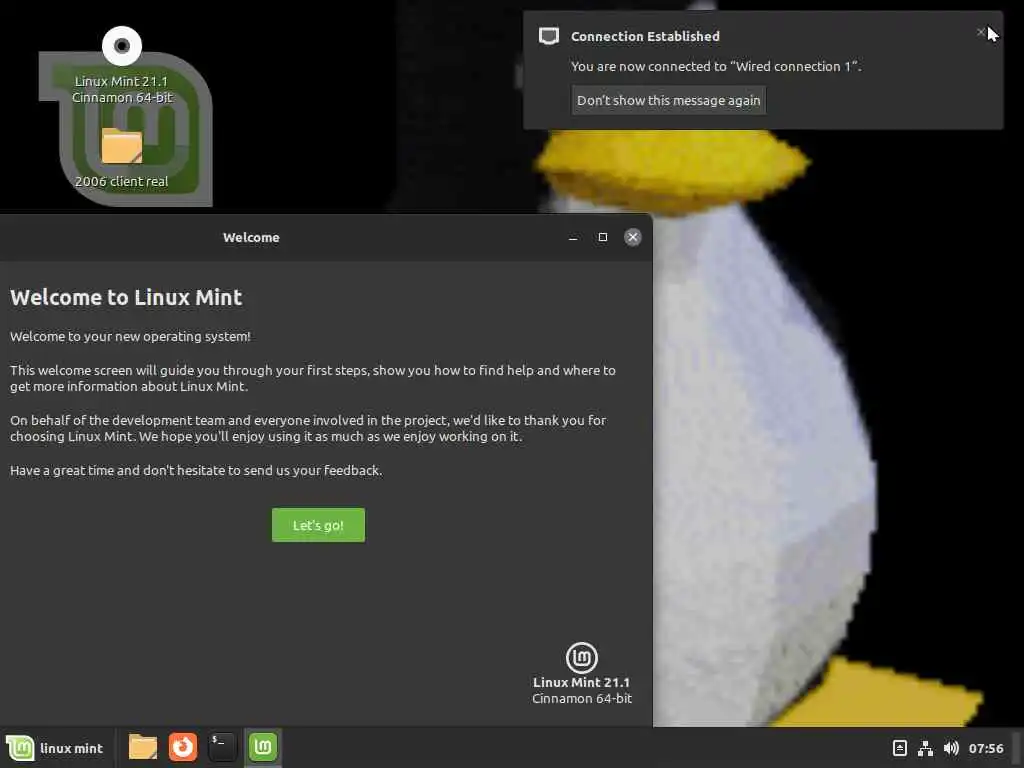Viewport: 1024px width, 768px height.
Task: Open the wired network tray icon
Action: click(925, 748)
